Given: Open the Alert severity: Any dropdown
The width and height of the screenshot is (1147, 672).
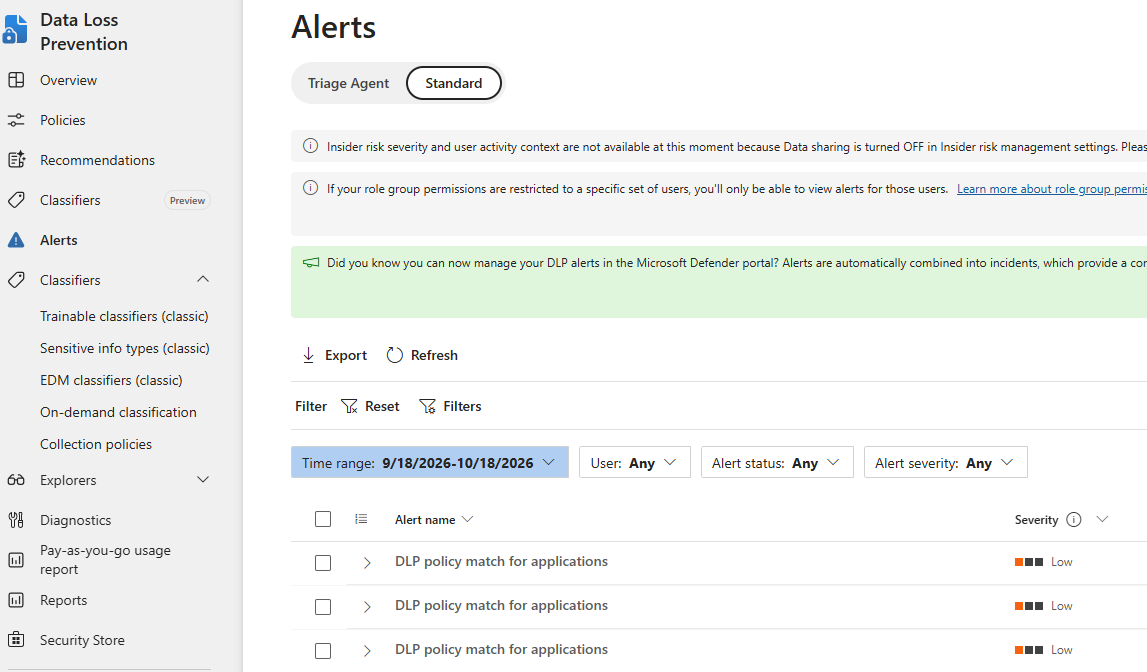Looking at the screenshot, I should click(945, 462).
